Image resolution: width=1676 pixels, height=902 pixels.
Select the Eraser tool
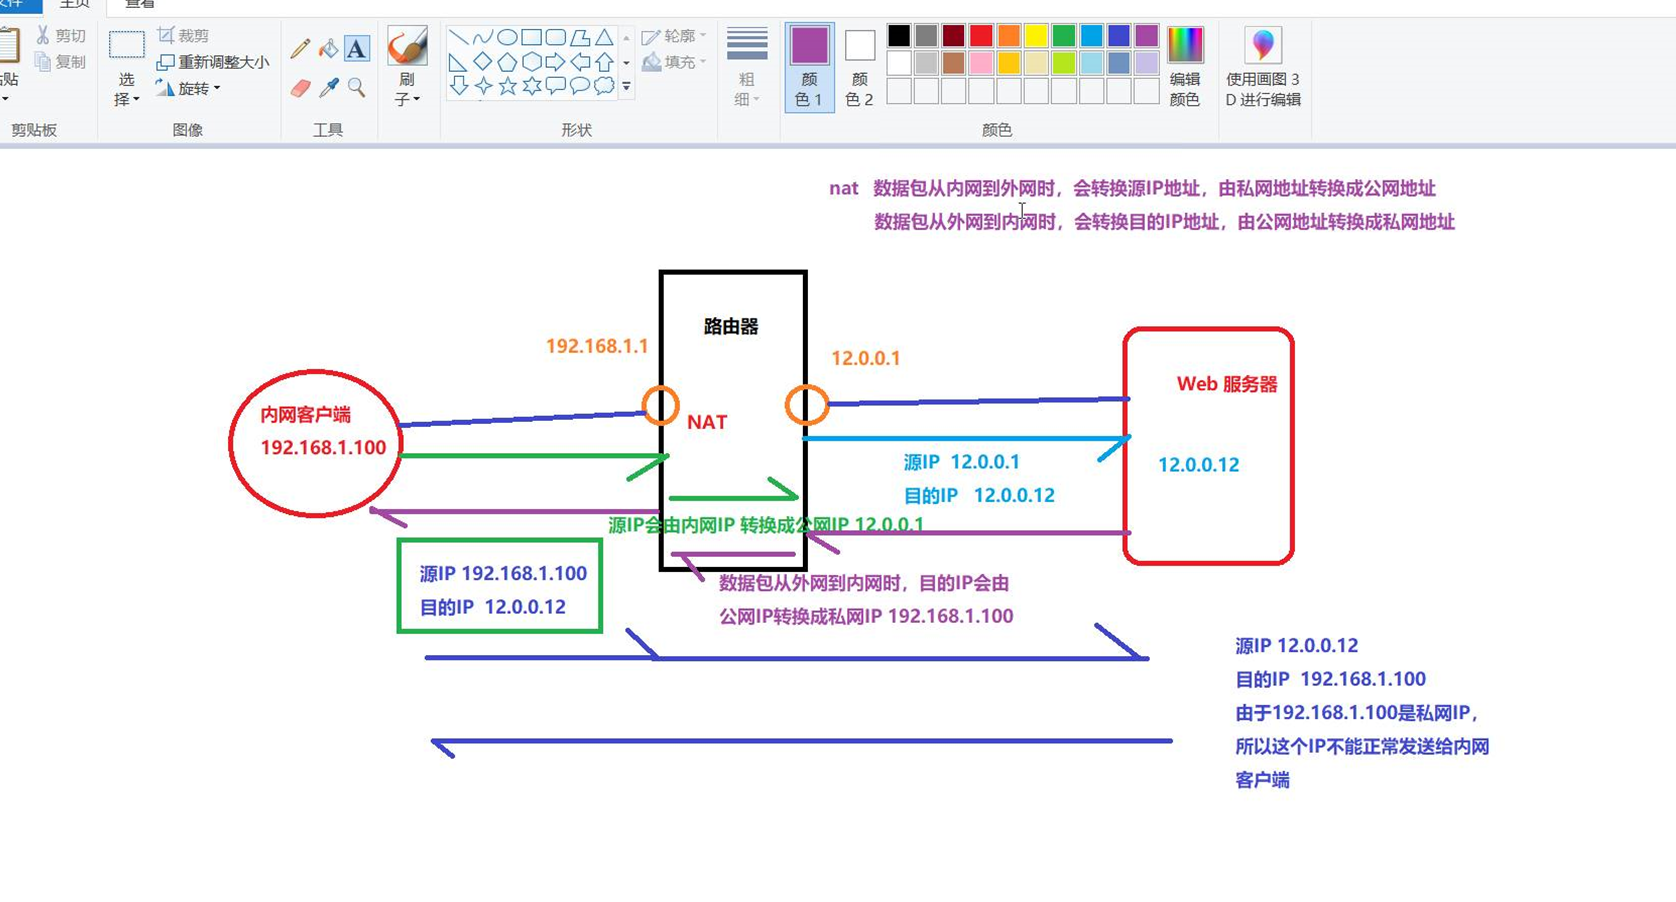point(300,88)
